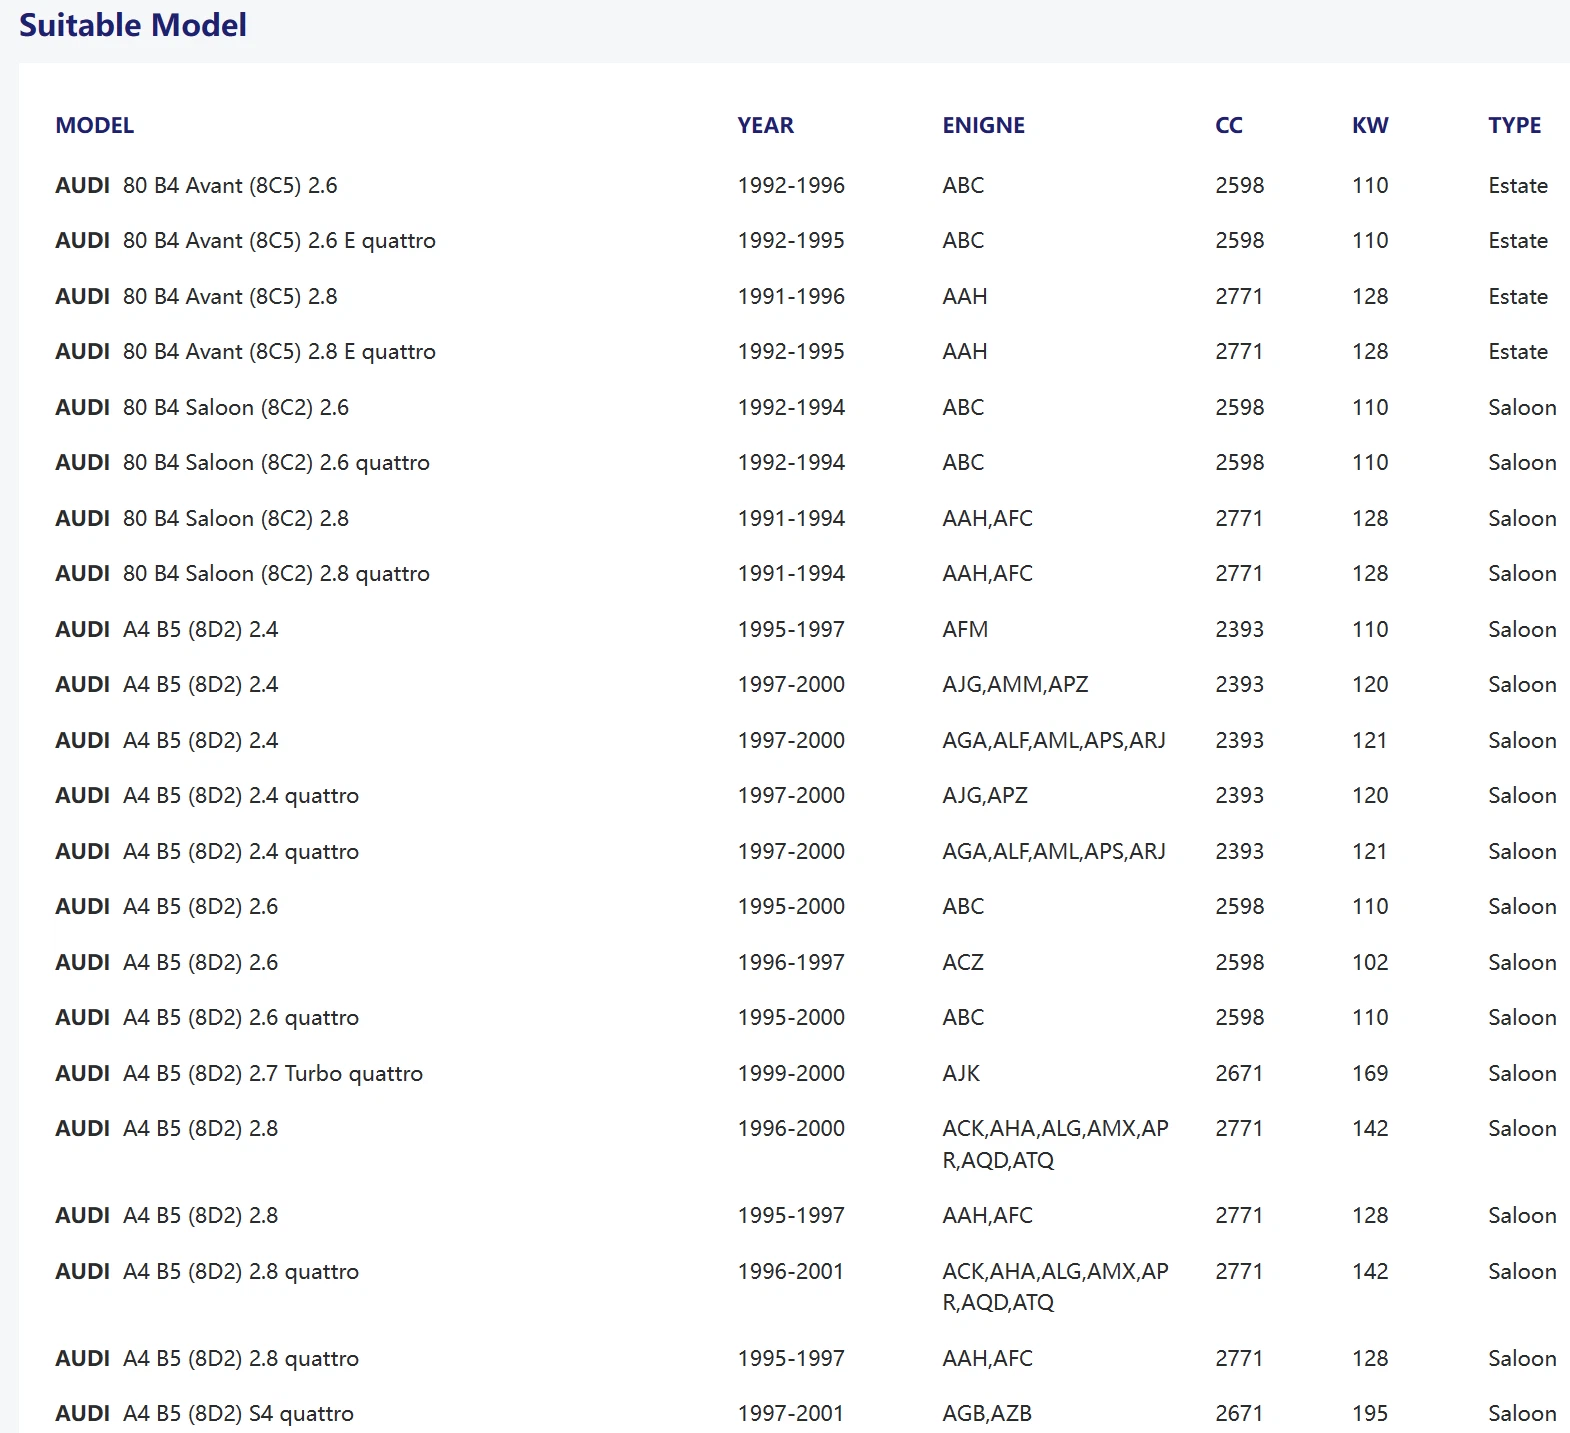Click the TYPE column header
1570x1433 pixels.
coord(1515,126)
